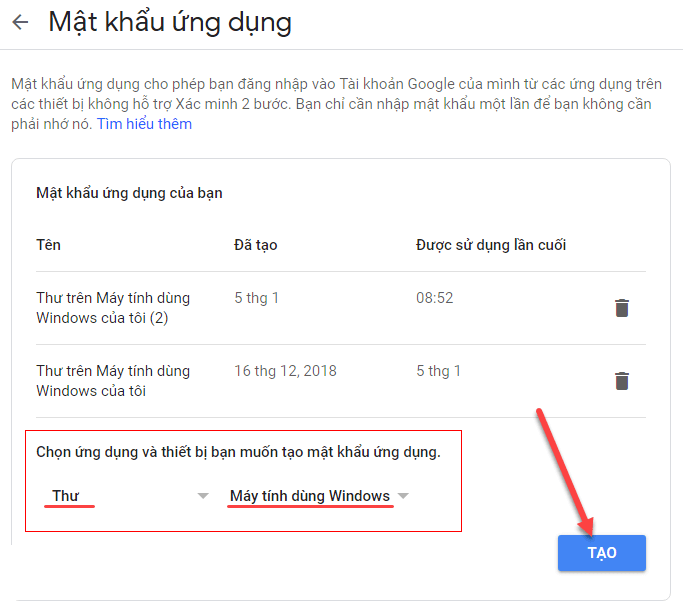Click trash icon for password created 16 thg 12, 2018

click(622, 381)
